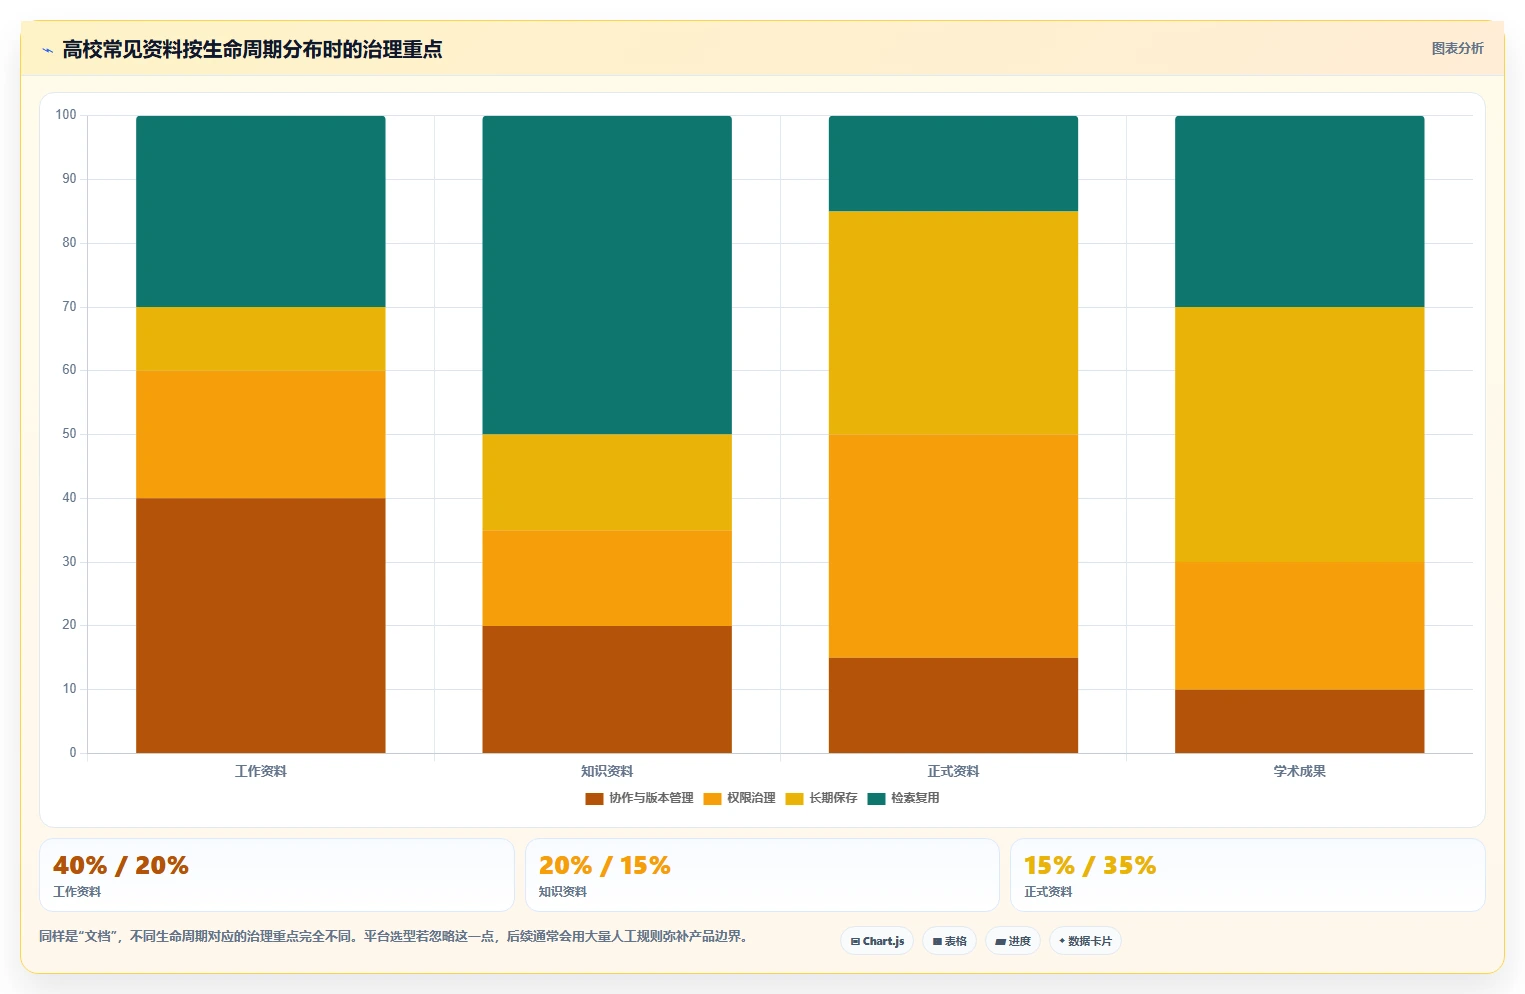Click the 正式资料 x-axis label
1525x994 pixels.
pyautogui.click(x=953, y=771)
